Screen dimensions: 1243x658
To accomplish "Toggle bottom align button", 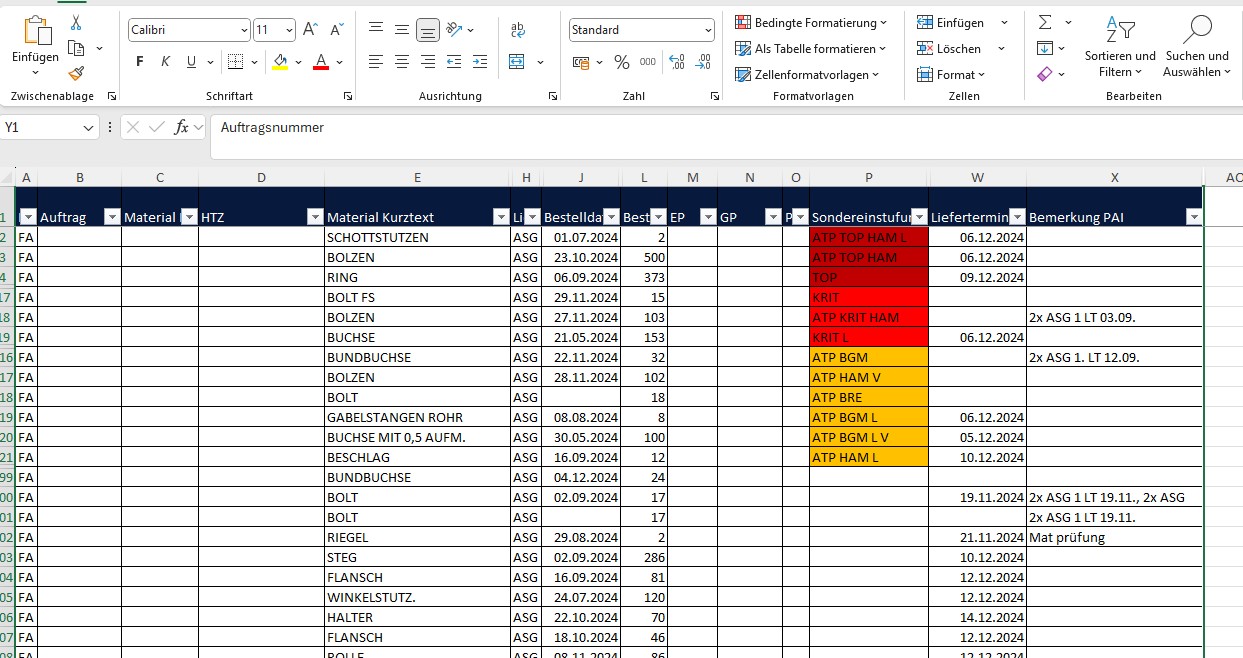I will [428, 30].
